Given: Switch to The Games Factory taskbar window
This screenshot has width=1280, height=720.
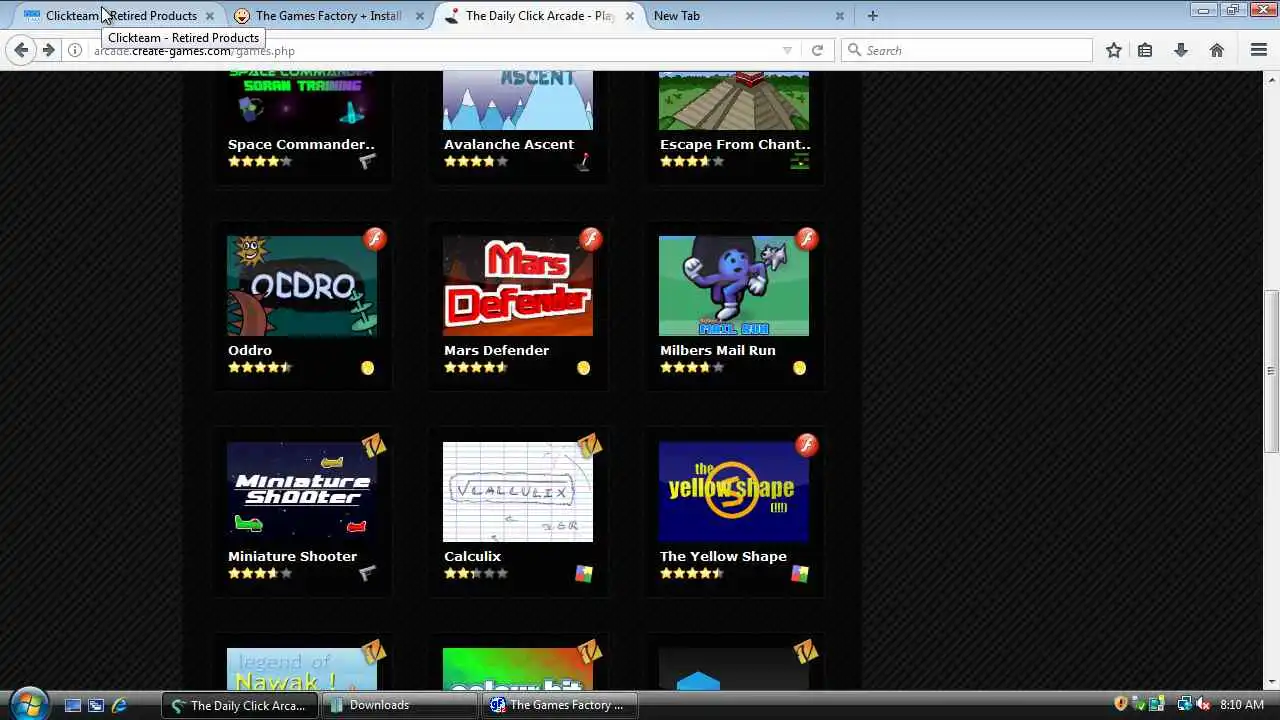Looking at the screenshot, I should tap(559, 705).
